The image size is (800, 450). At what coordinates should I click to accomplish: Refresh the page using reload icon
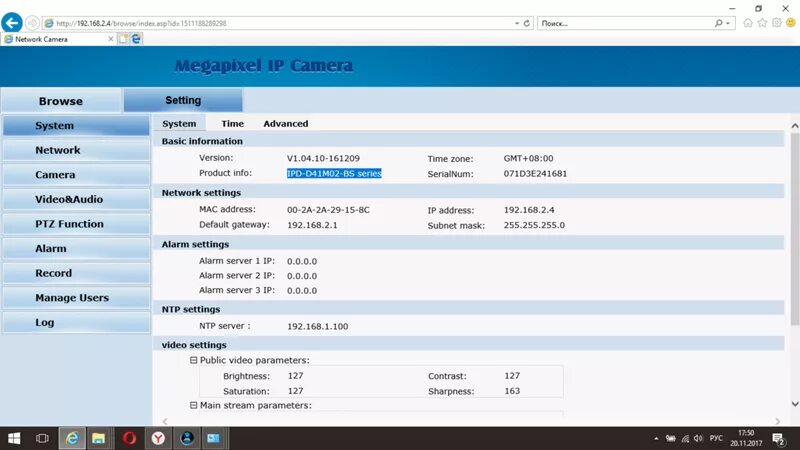(527, 23)
